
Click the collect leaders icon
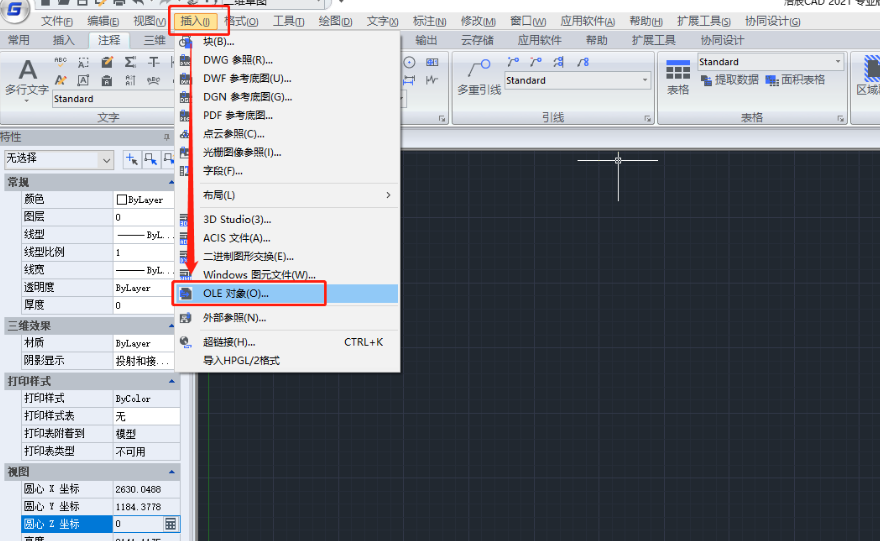pos(583,62)
